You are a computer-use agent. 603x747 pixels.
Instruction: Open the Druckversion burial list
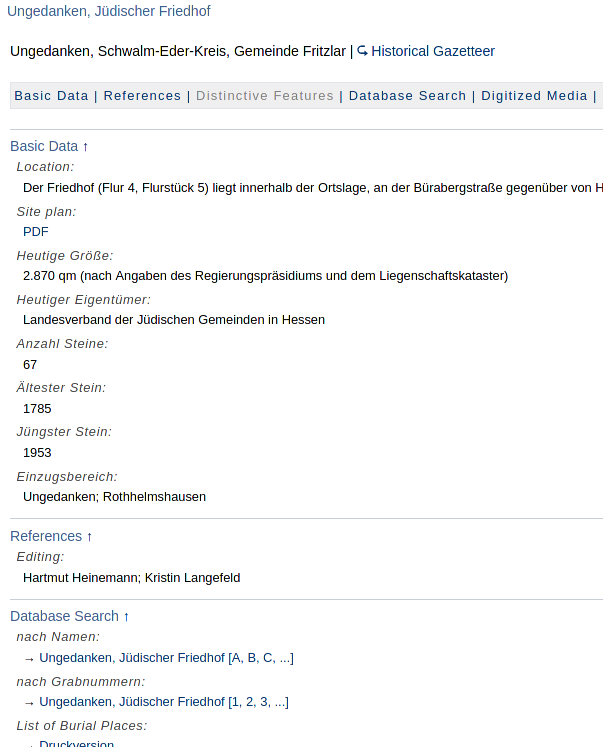[x=76, y=743]
